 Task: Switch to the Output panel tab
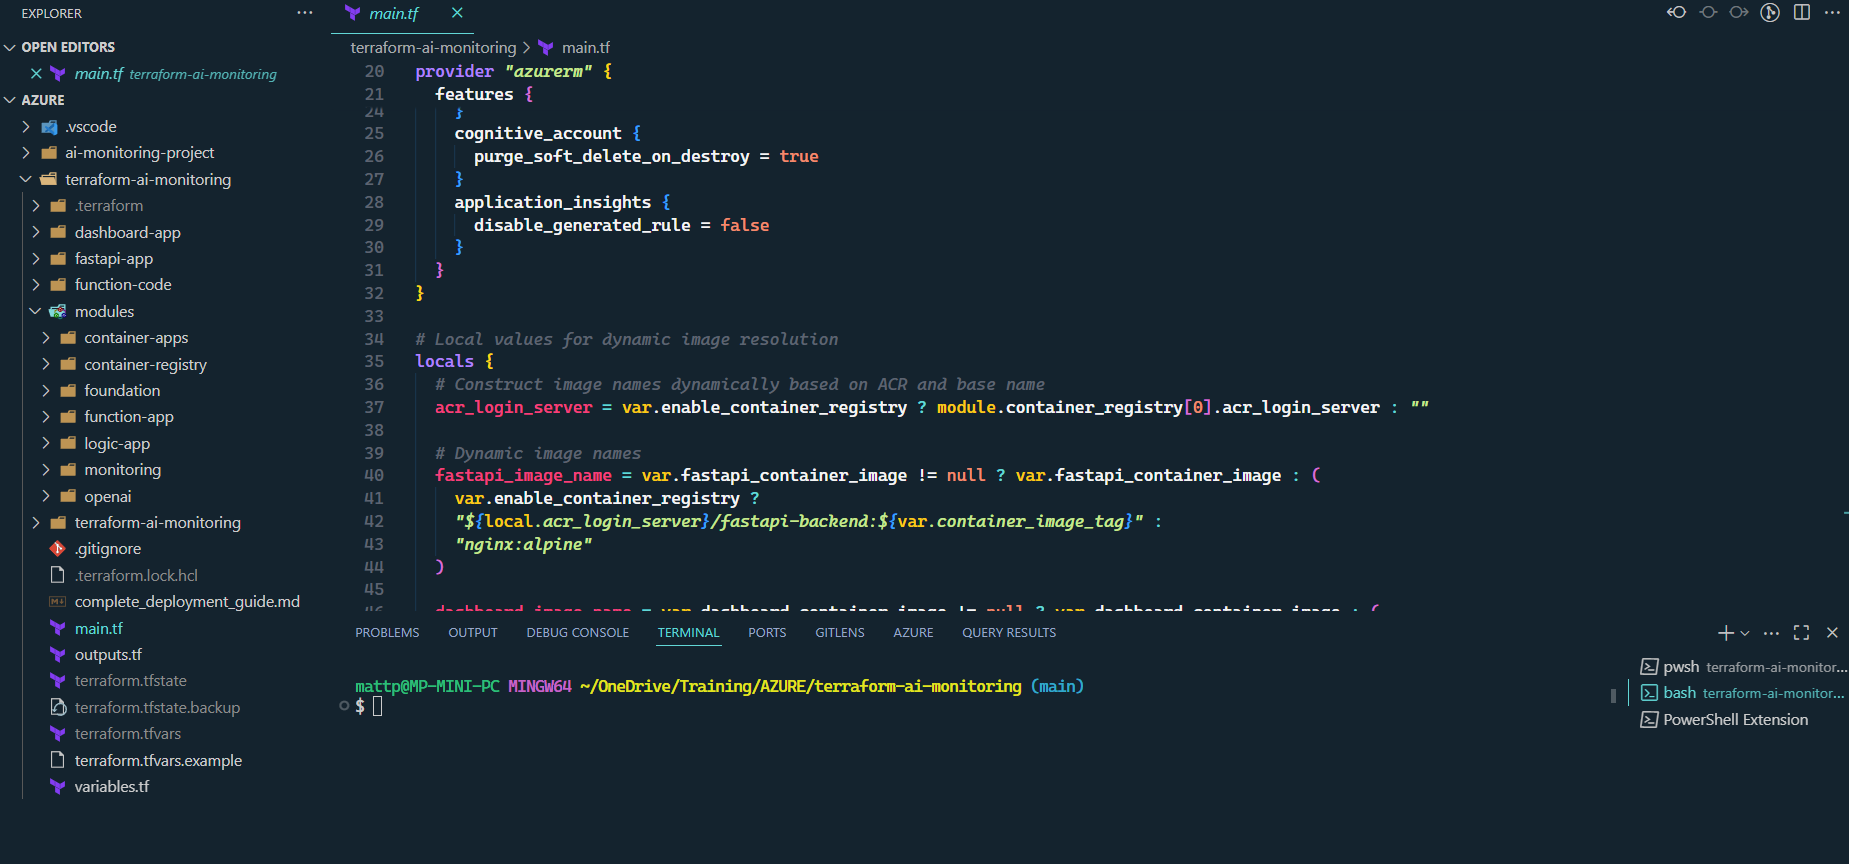coord(473,633)
